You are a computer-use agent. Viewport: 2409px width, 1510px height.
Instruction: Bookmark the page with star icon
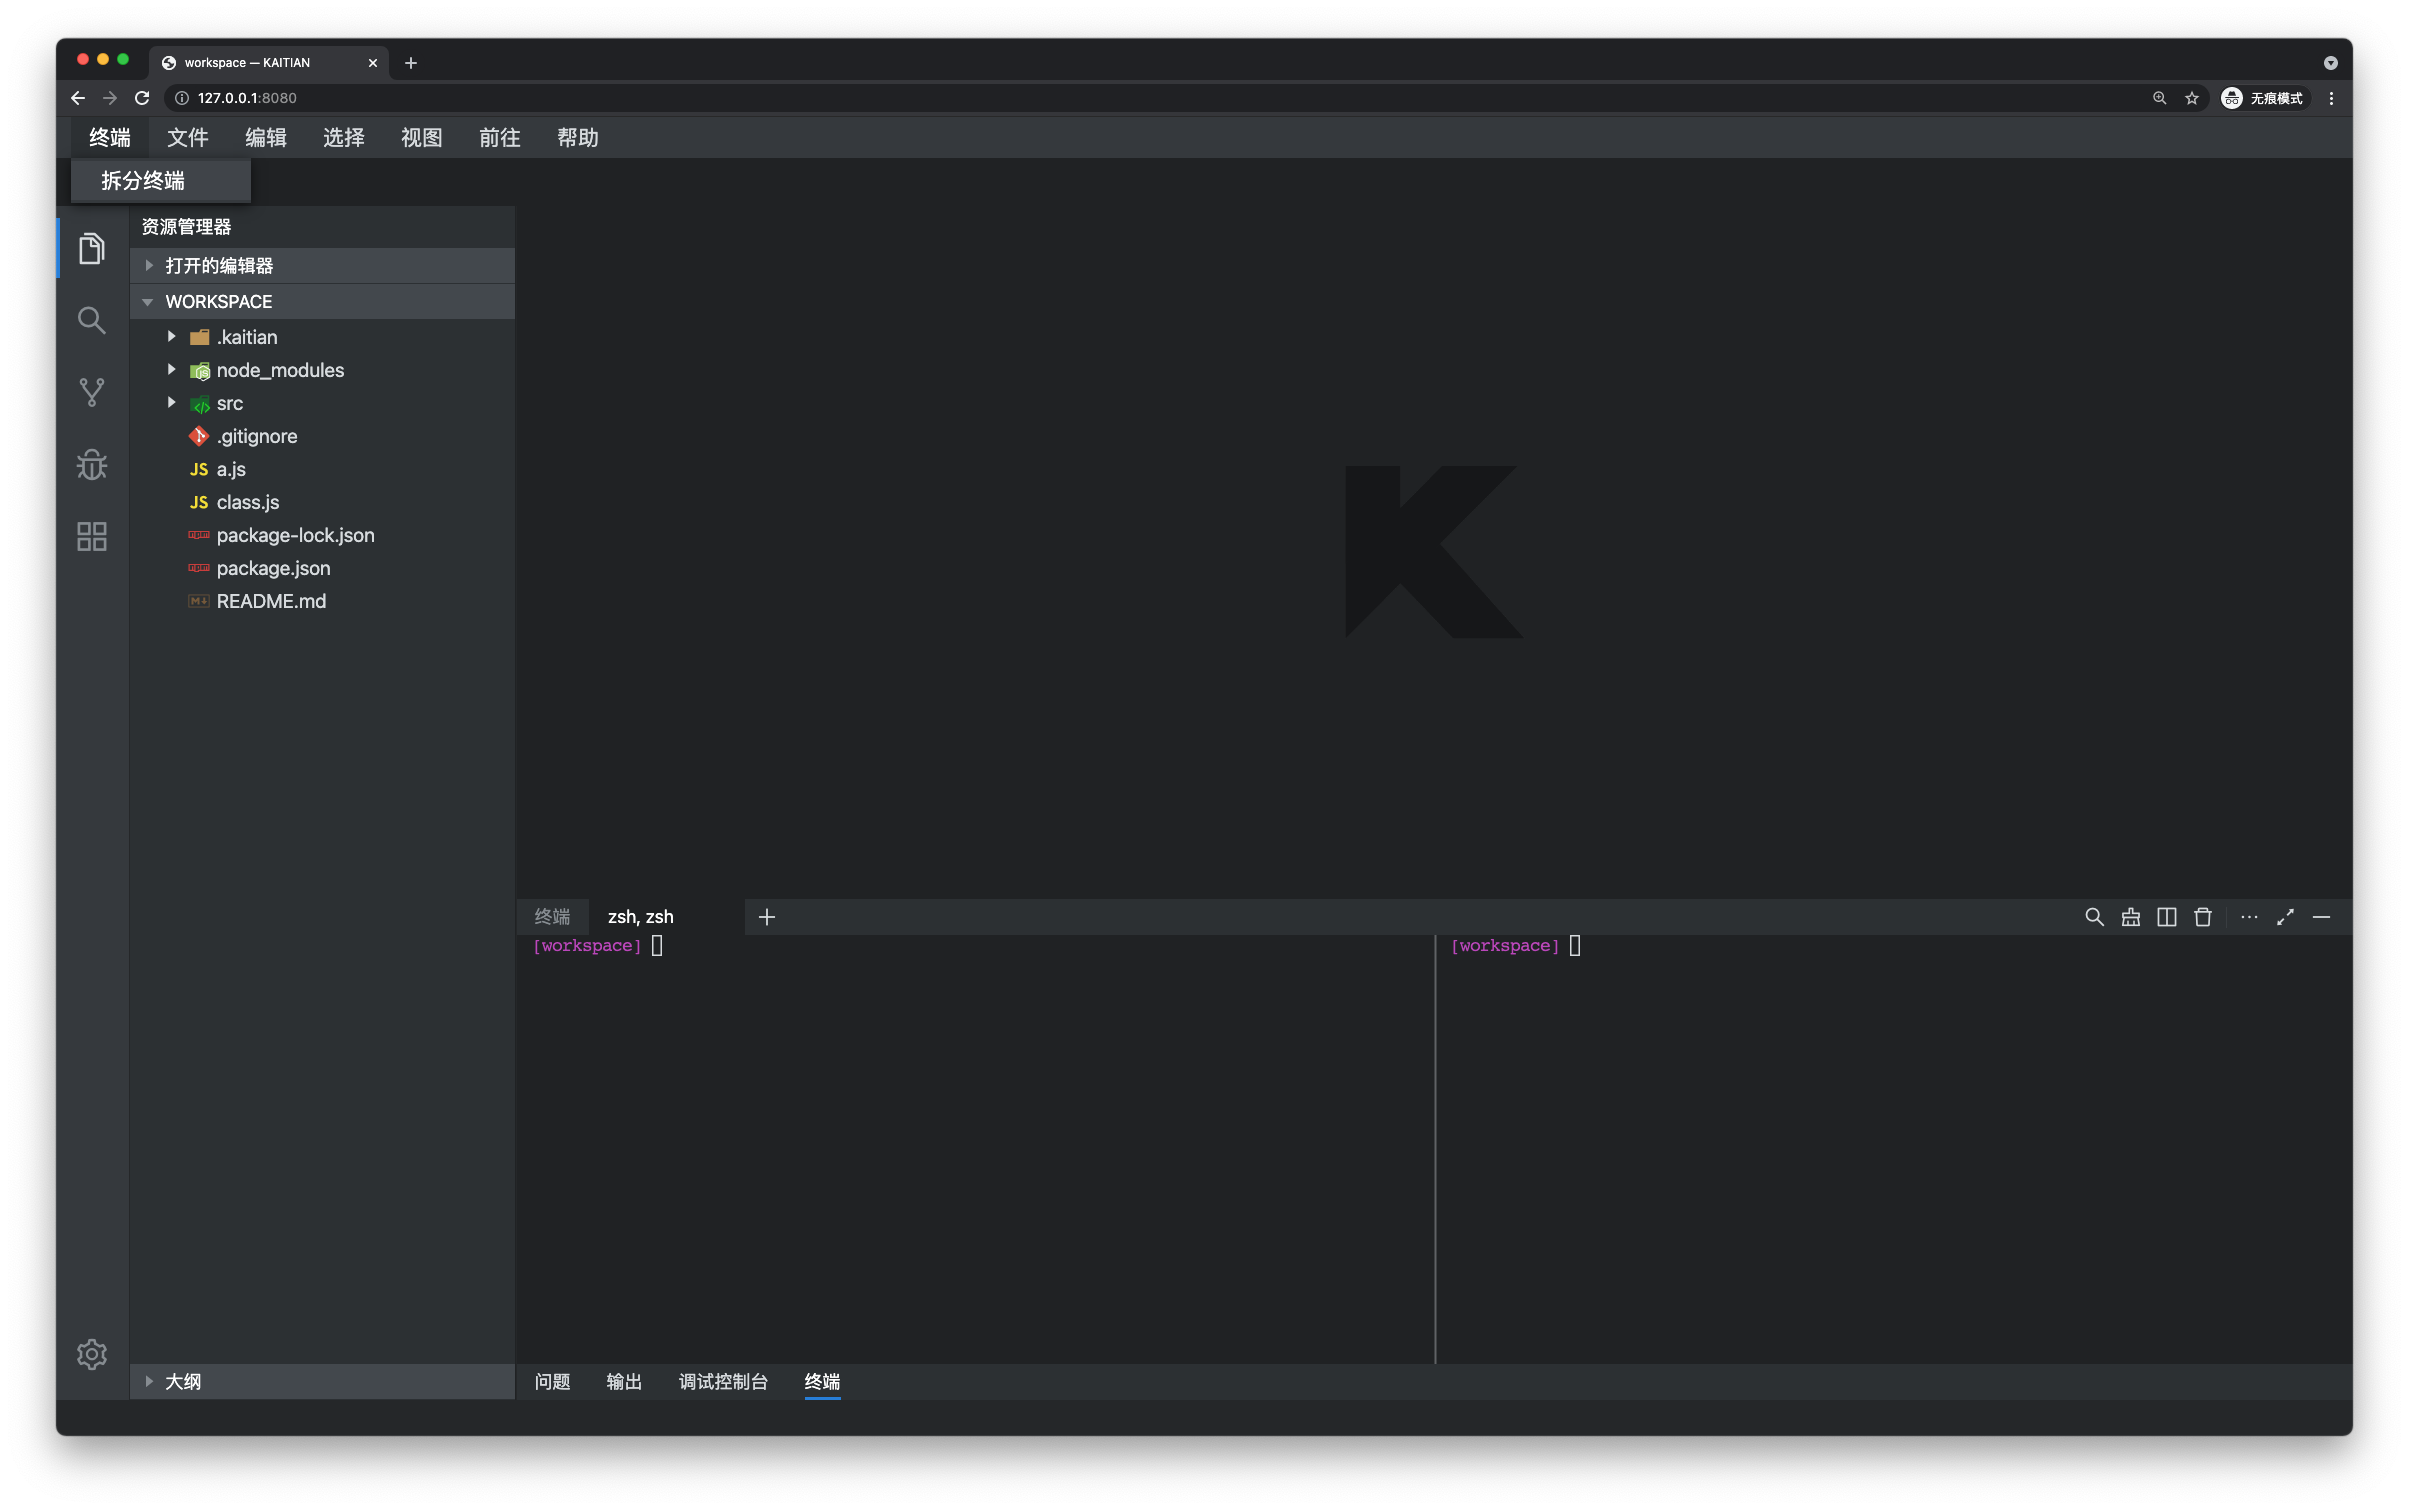[x=2191, y=98]
